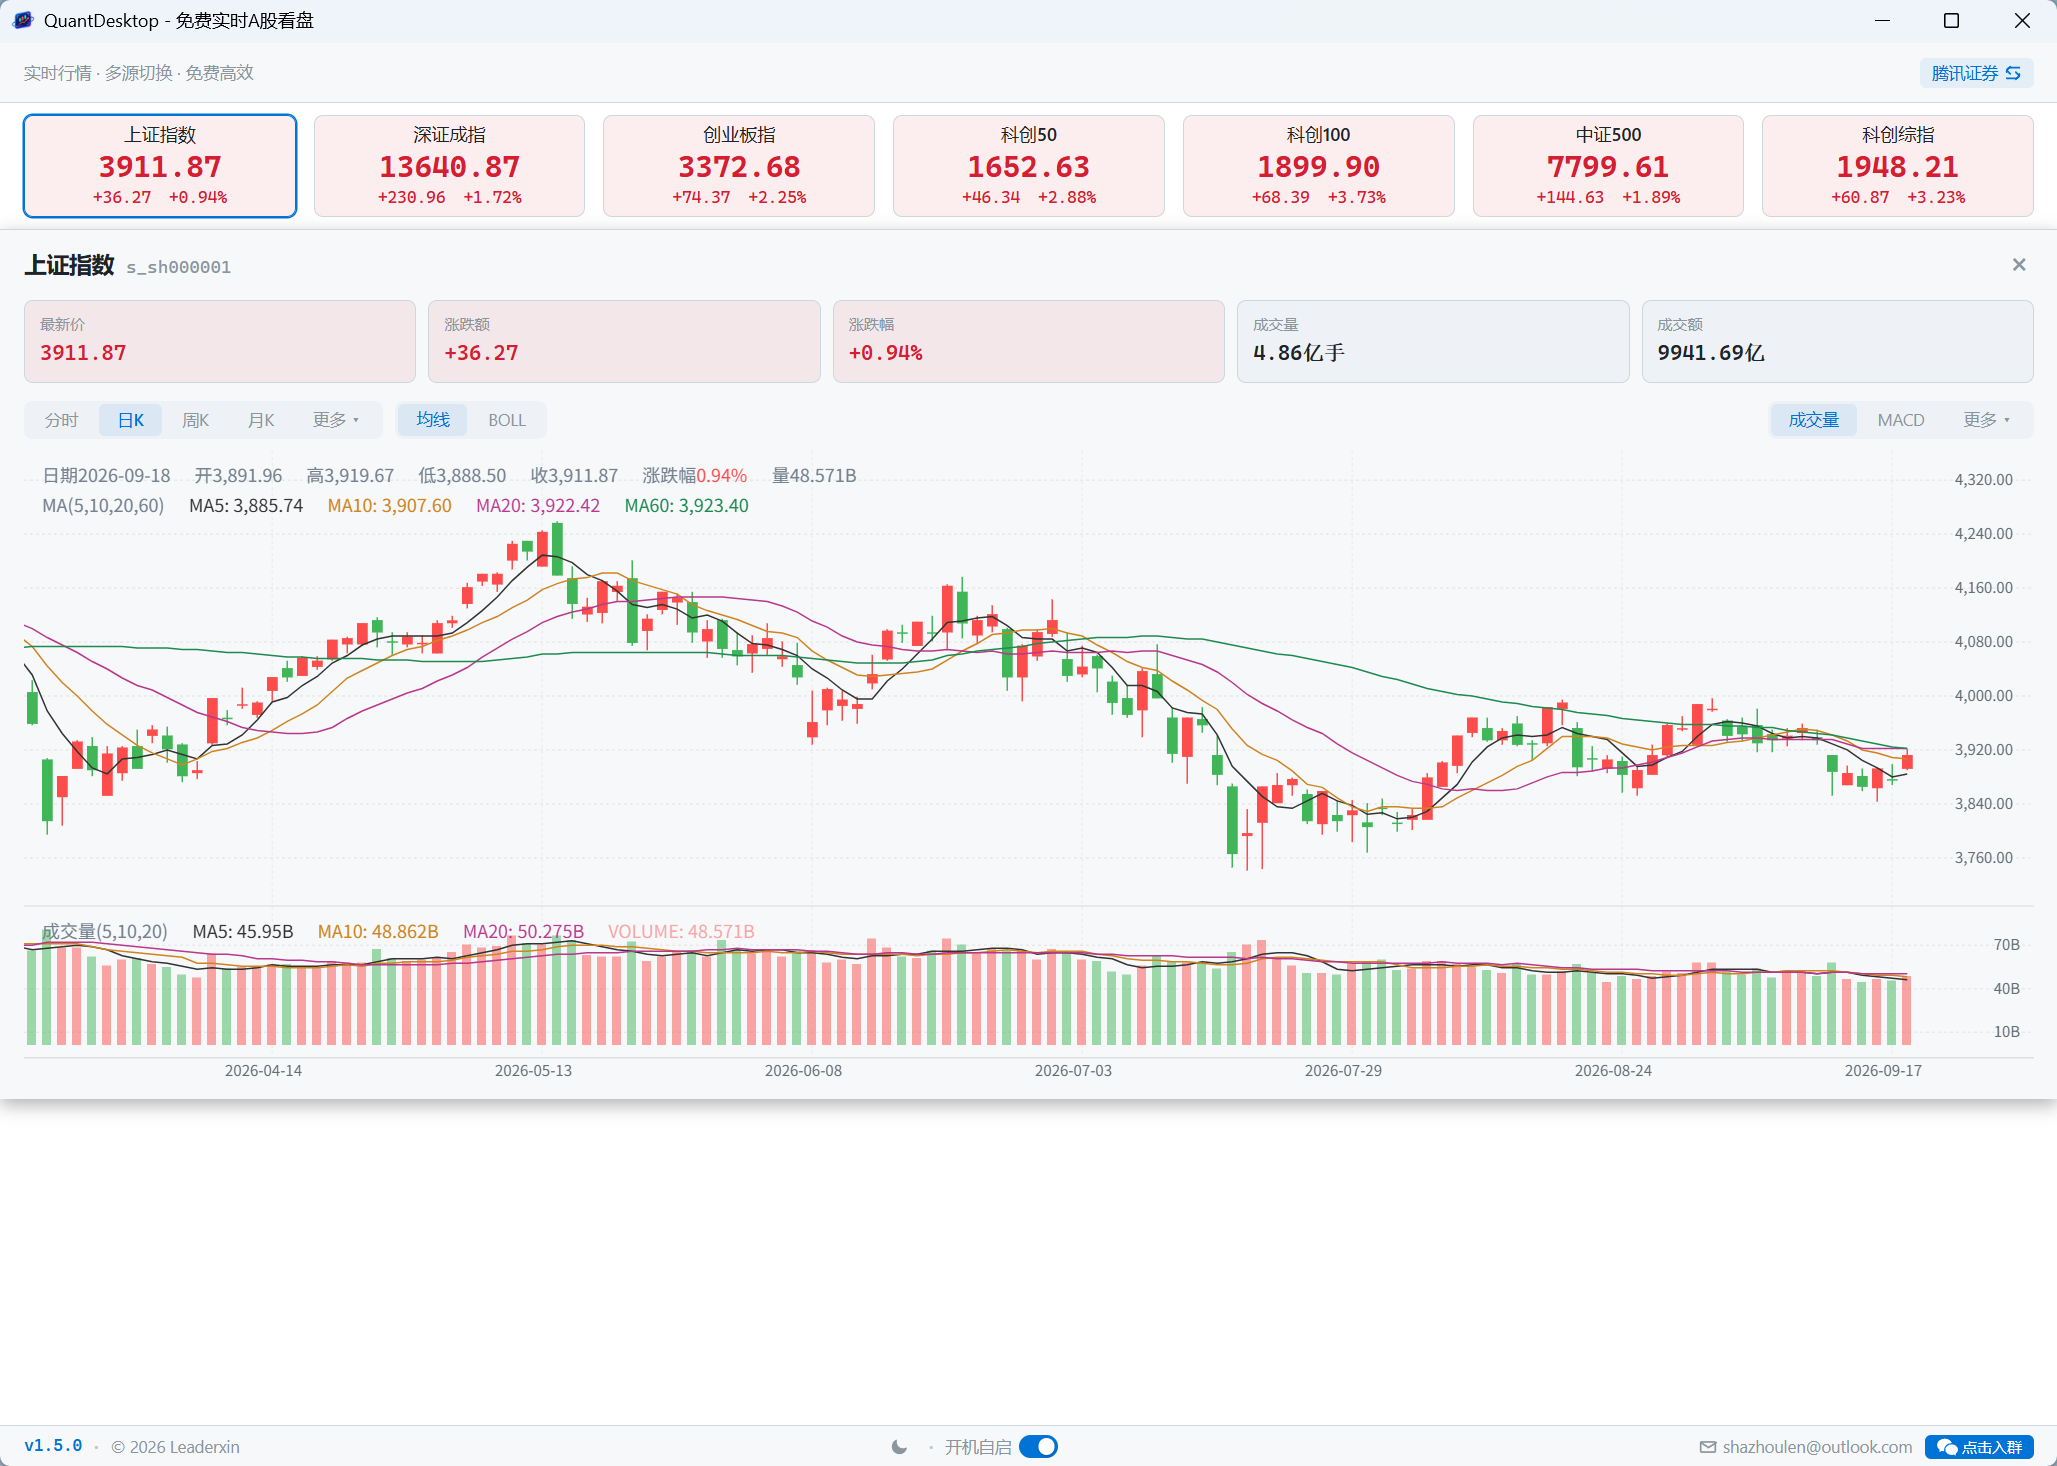Expand the period 更多 dropdown
2057x1466 pixels.
(x=336, y=420)
